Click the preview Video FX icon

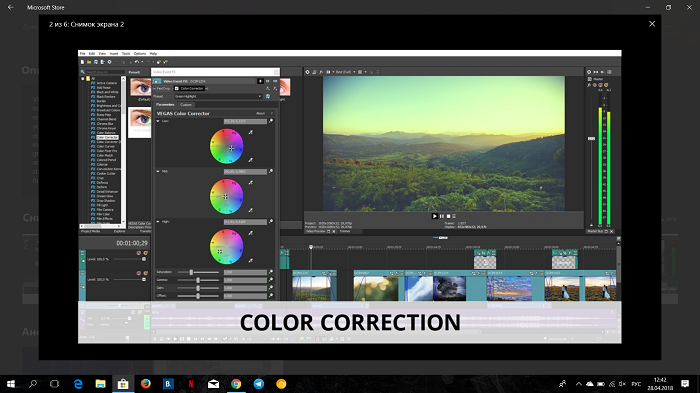(x=321, y=72)
